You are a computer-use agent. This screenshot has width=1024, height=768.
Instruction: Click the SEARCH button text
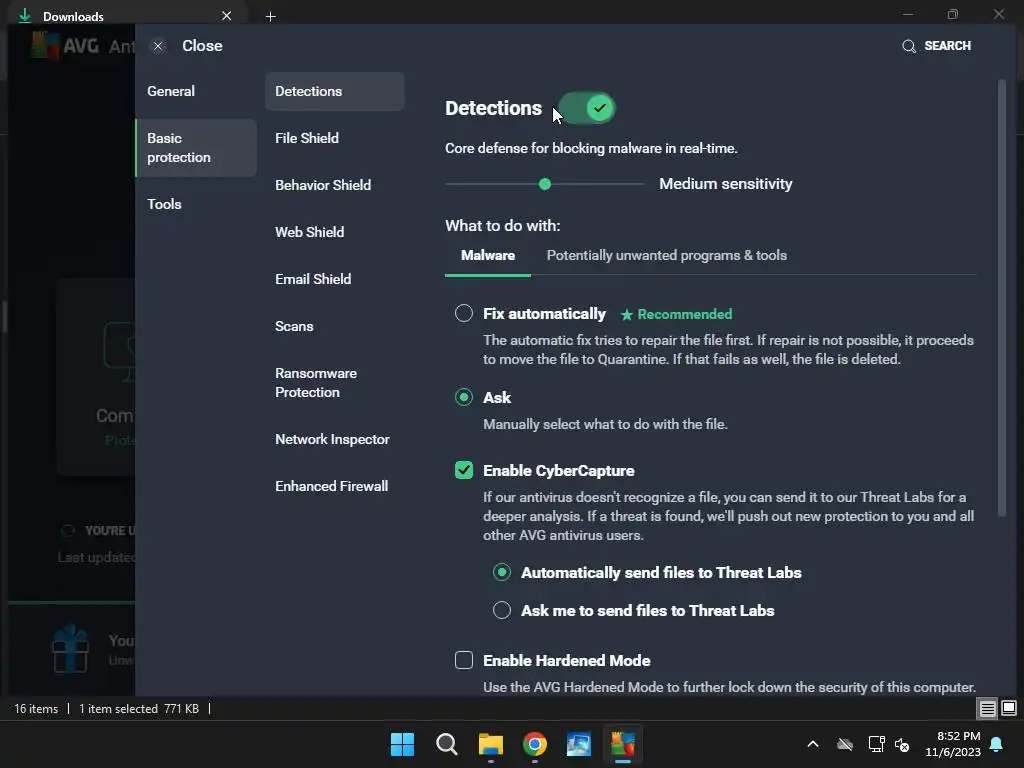click(x=948, y=46)
